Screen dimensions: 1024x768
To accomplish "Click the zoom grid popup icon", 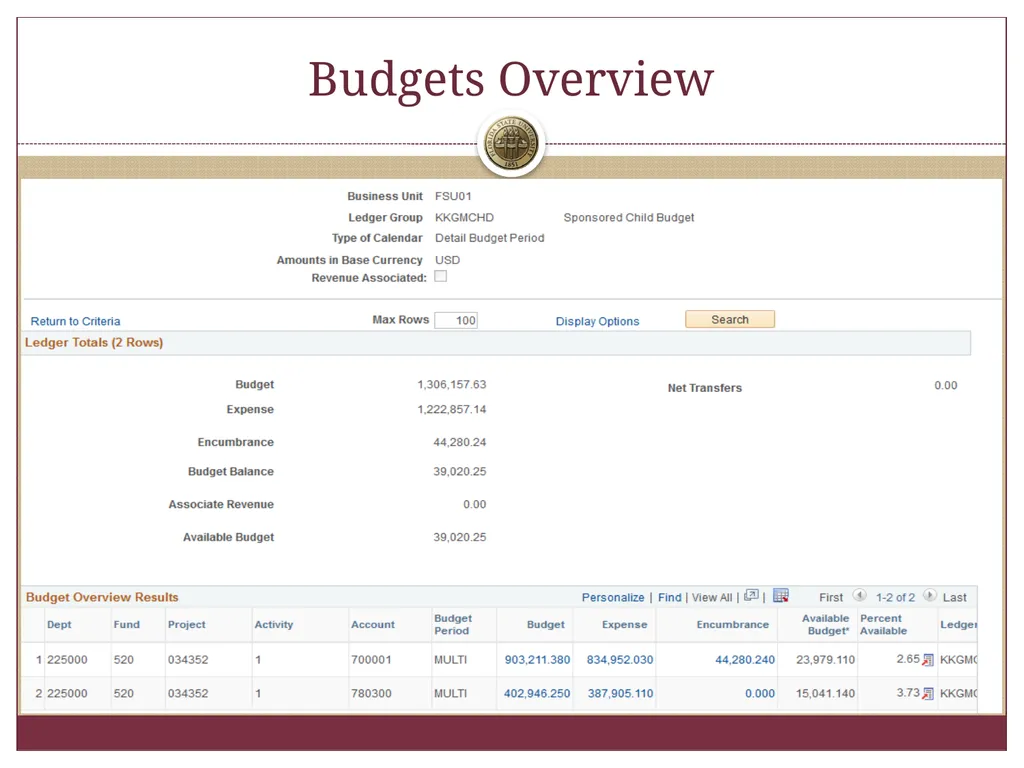I will tap(751, 595).
